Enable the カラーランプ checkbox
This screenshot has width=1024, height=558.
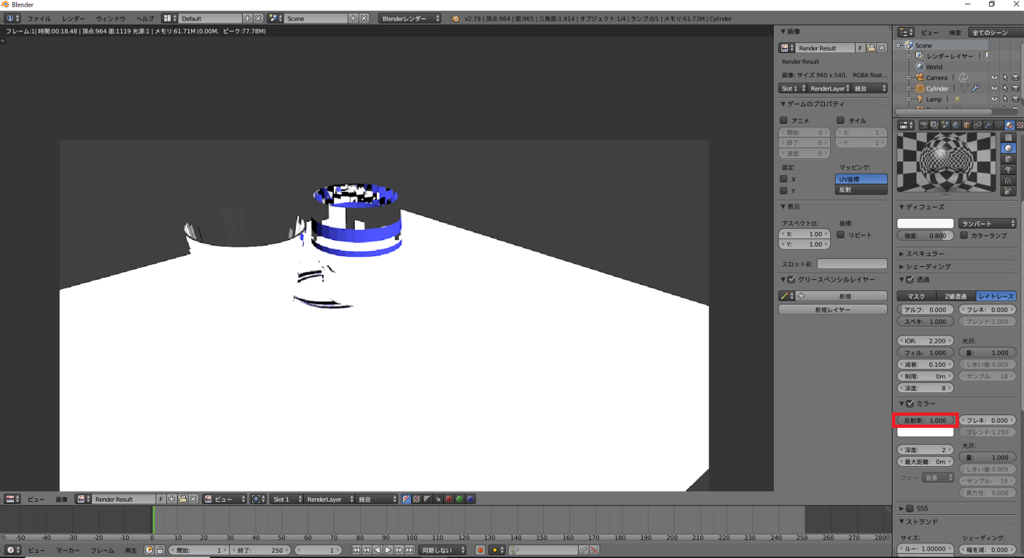(x=964, y=235)
